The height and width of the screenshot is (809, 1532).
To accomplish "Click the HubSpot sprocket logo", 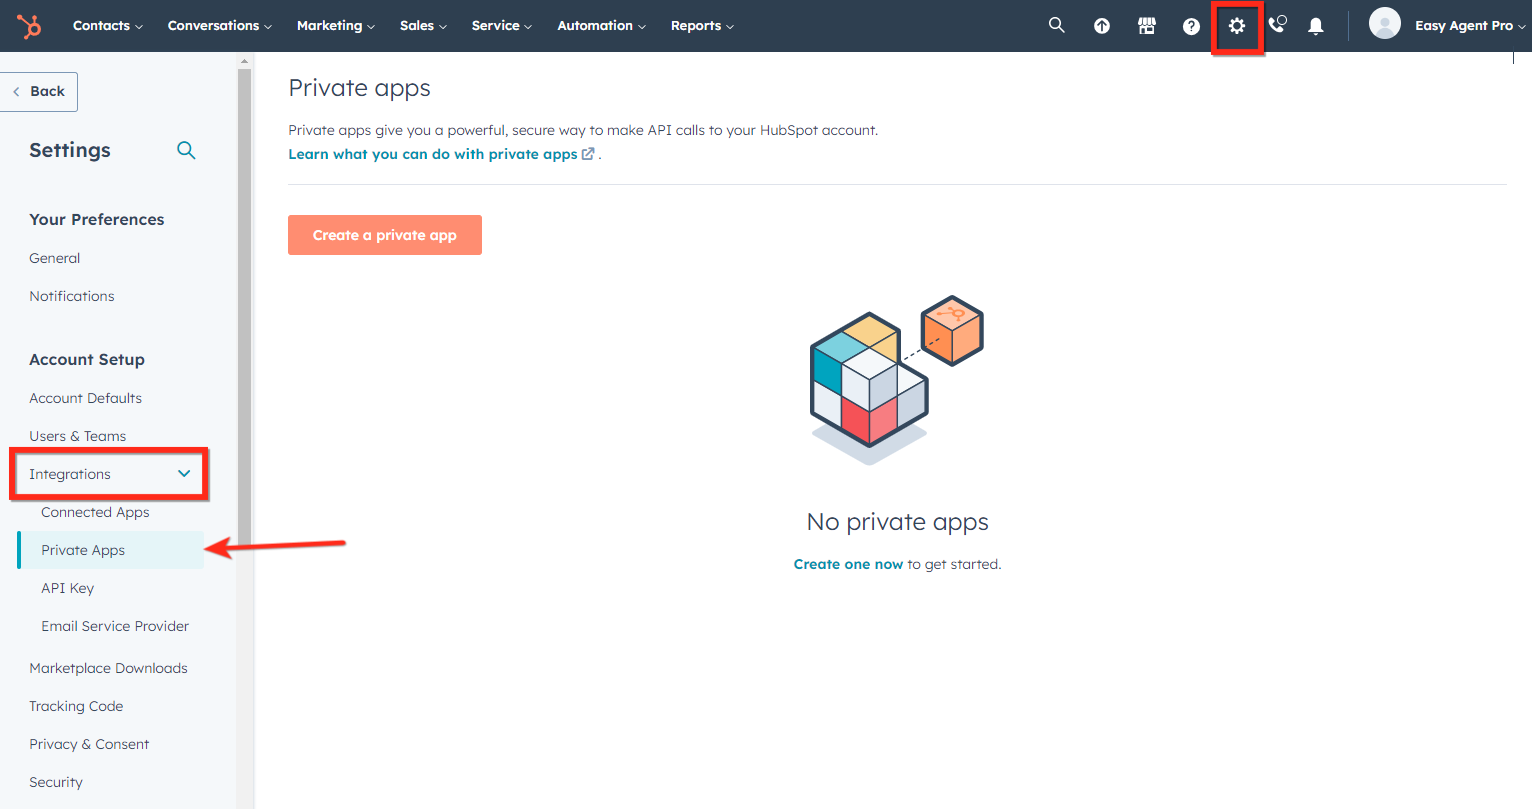I will [29, 26].
